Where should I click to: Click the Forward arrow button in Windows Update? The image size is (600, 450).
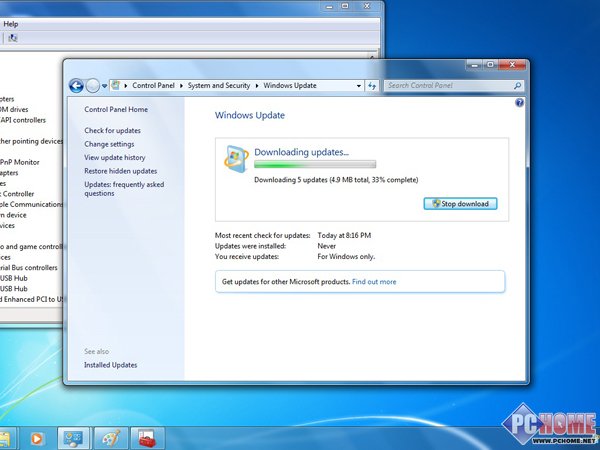pyautogui.click(x=93, y=86)
